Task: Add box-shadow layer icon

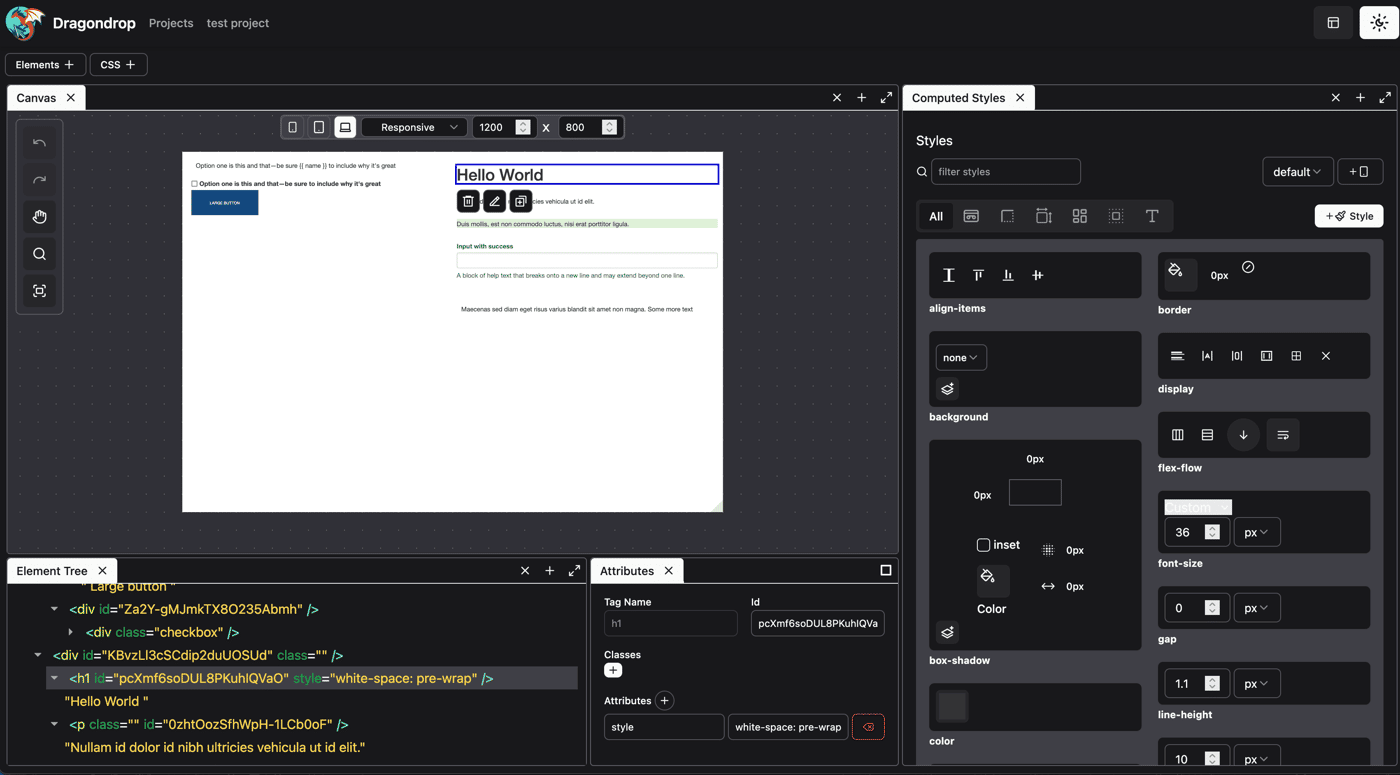Action: (948, 632)
